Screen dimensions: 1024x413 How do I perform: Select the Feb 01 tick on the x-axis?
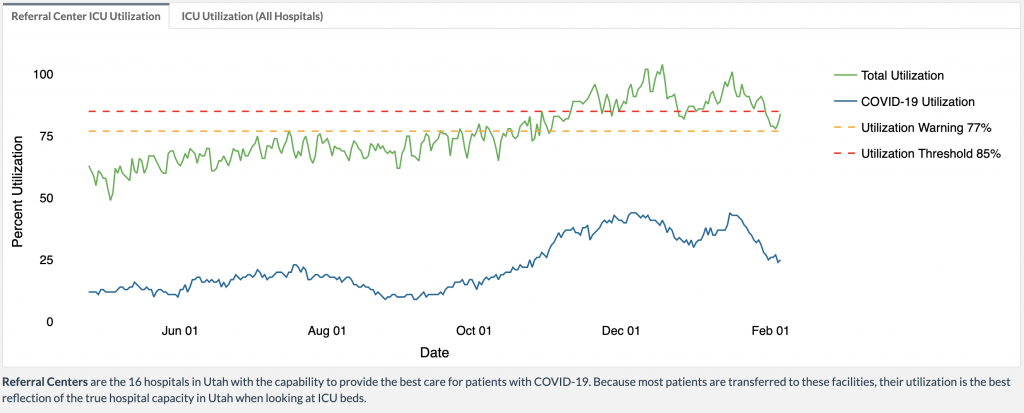pyautogui.click(x=769, y=331)
